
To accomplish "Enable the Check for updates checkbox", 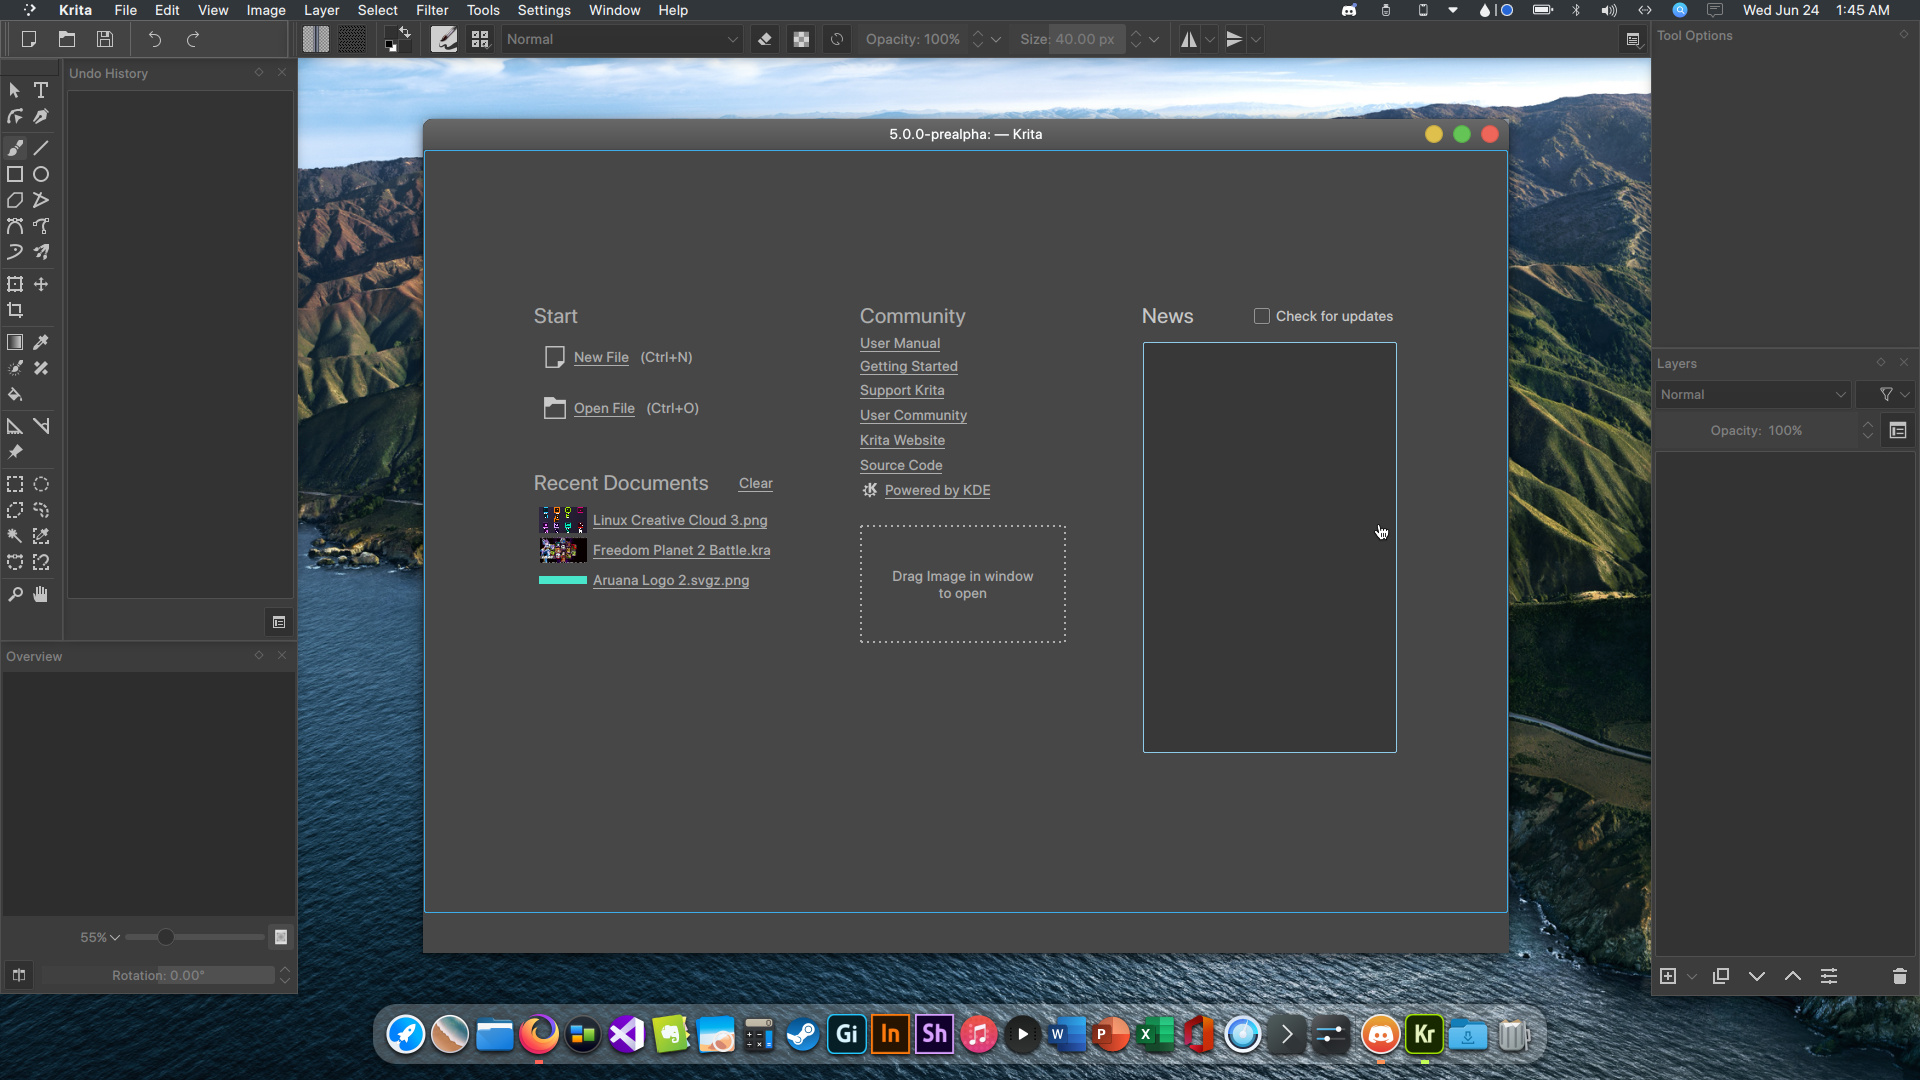I will pyautogui.click(x=1262, y=316).
